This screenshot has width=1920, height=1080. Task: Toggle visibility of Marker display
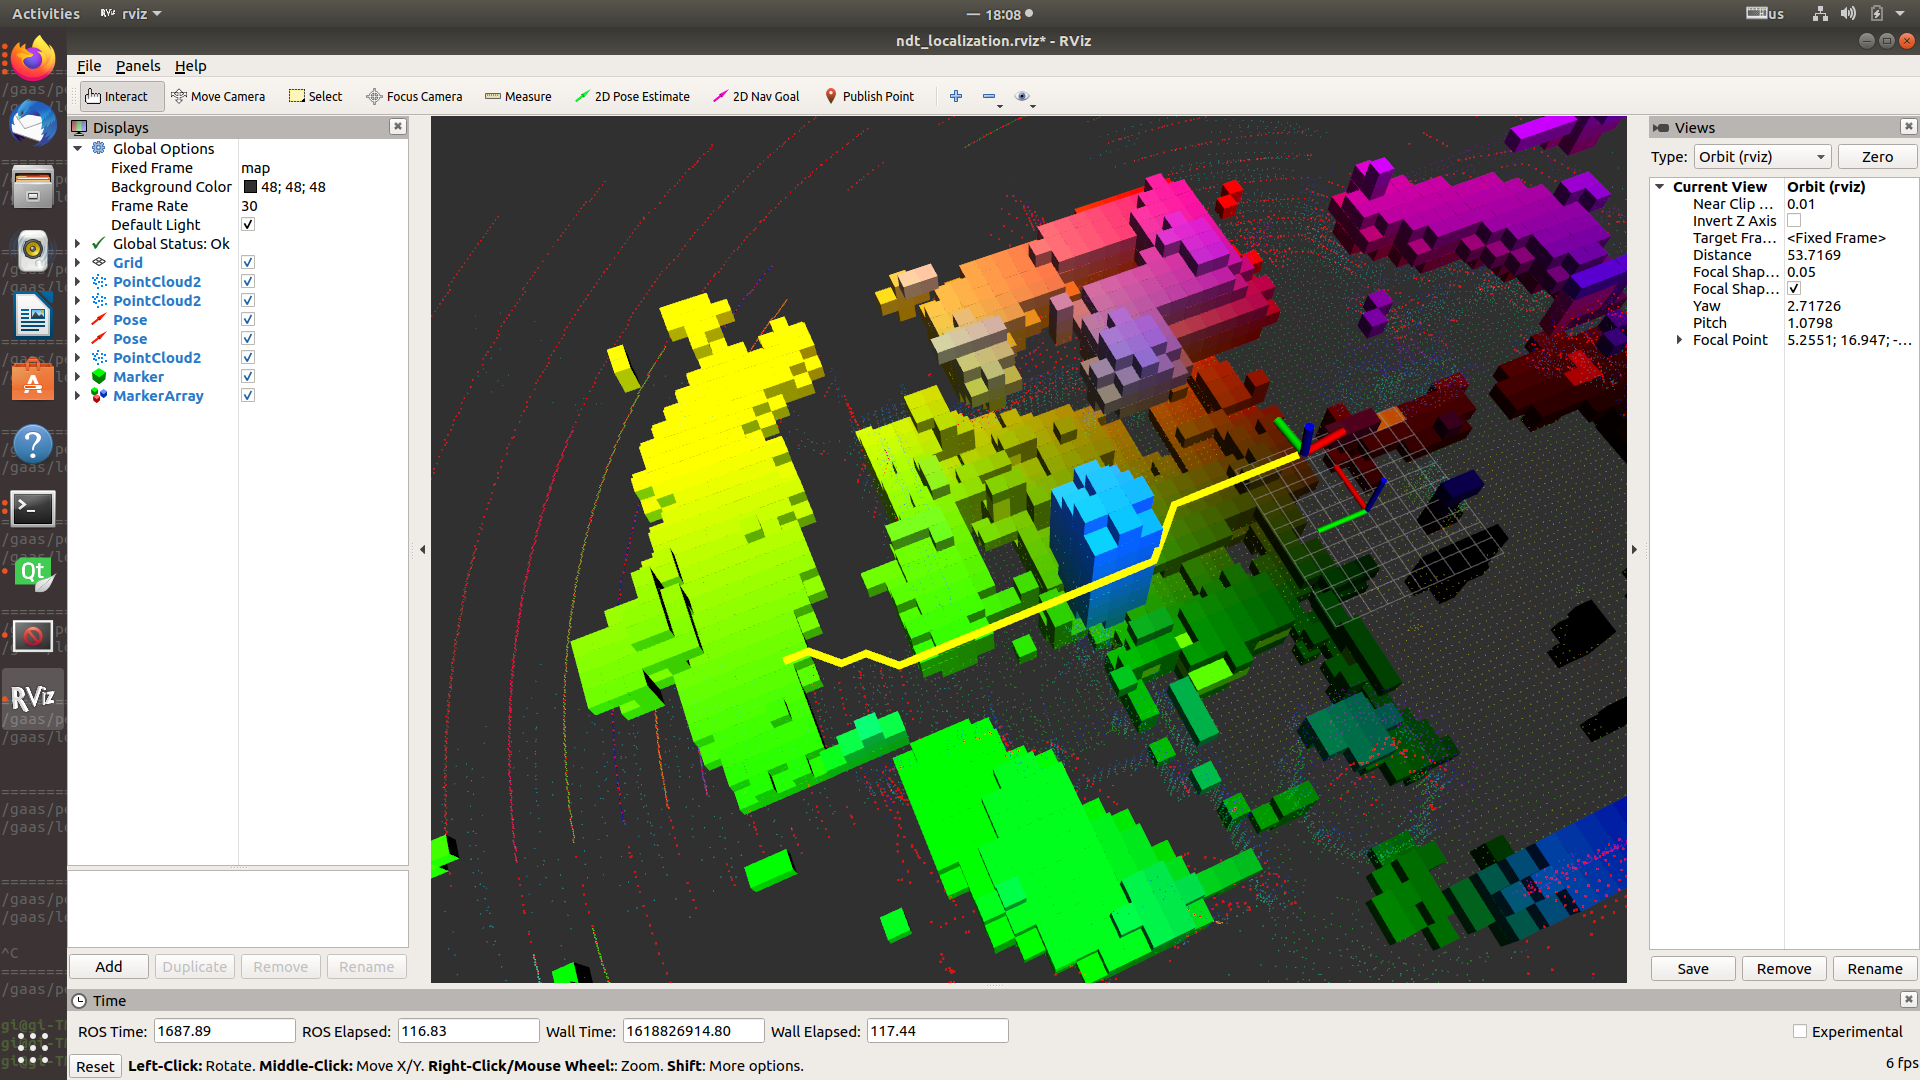click(x=247, y=376)
